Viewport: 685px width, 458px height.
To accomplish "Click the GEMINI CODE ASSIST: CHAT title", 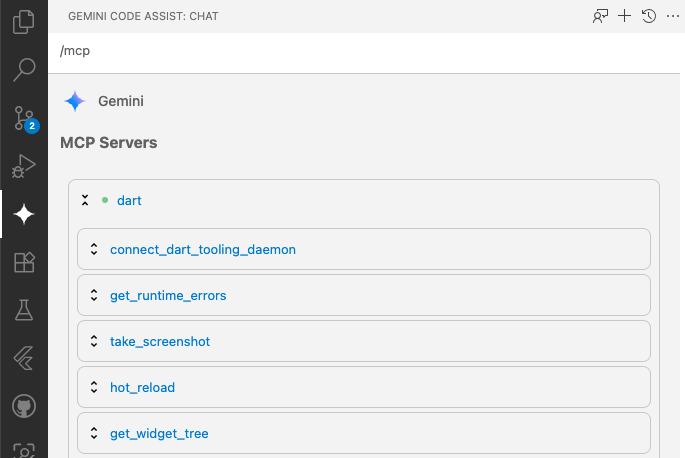I will [x=143, y=16].
